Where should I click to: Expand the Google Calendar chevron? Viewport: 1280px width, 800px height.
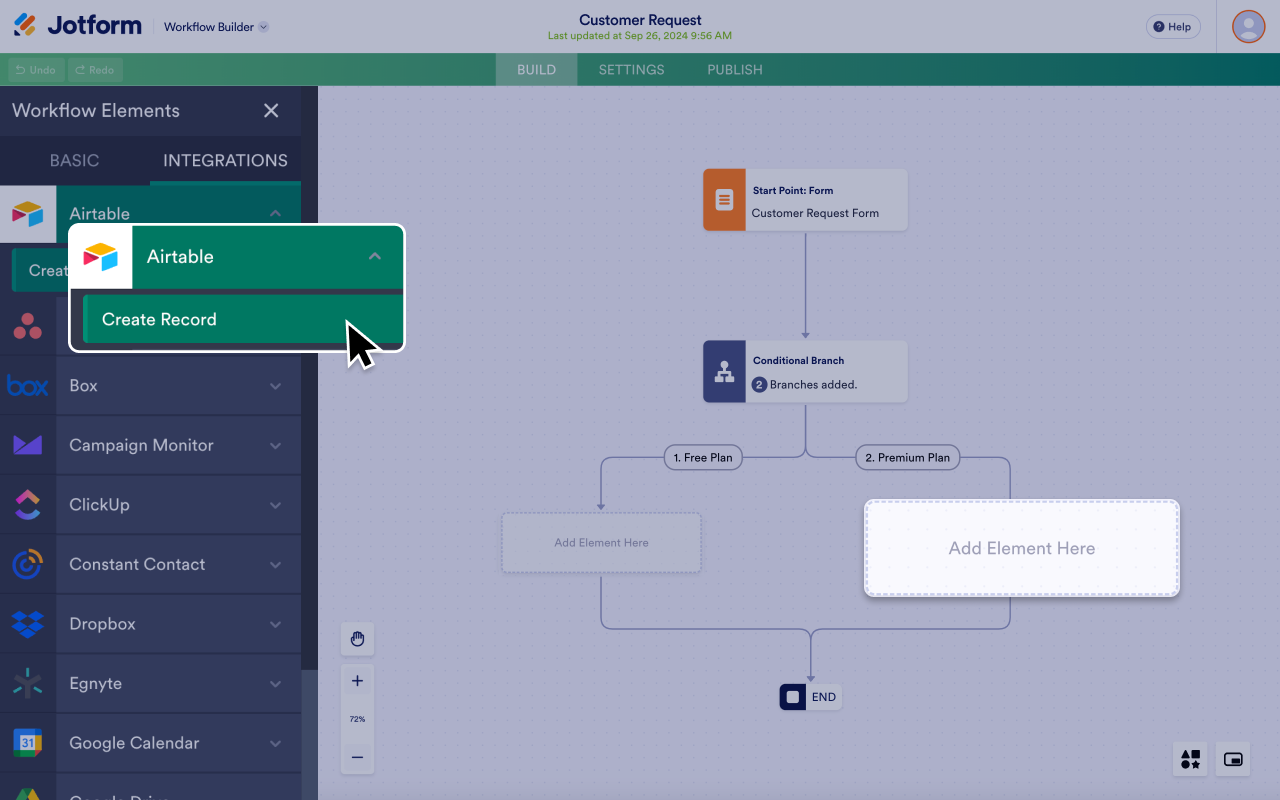pyautogui.click(x=275, y=743)
